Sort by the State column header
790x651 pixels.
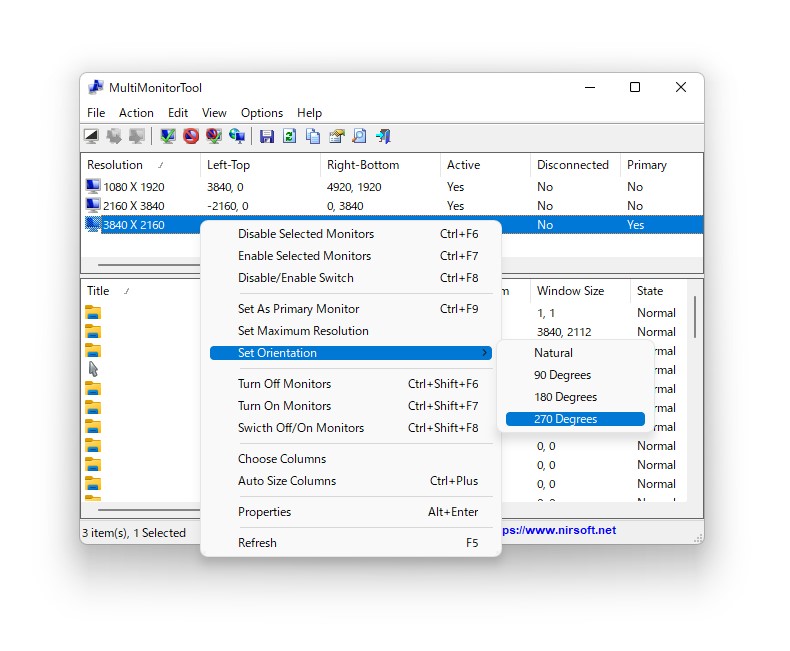pyautogui.click(x=659, y=291)
